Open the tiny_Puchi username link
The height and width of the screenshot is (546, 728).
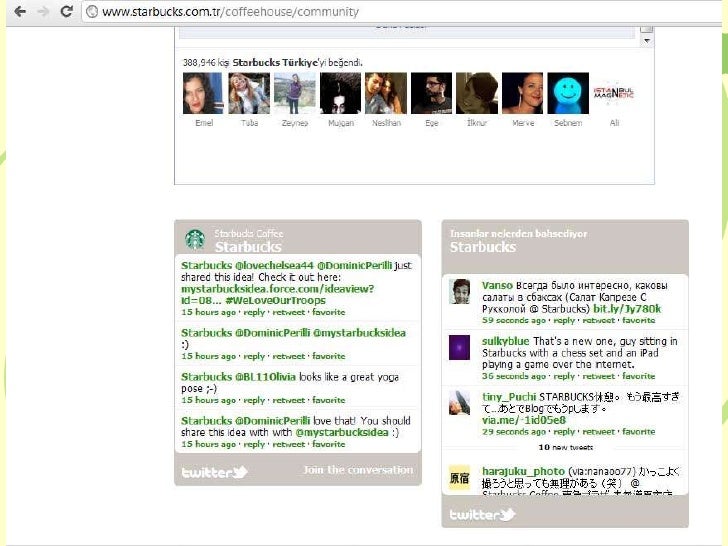(x=509, y=396)
